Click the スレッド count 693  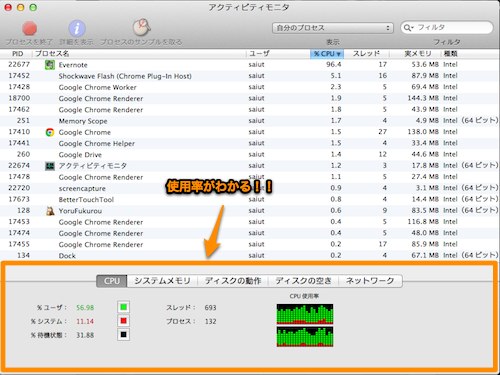click(x=210, y=307)
